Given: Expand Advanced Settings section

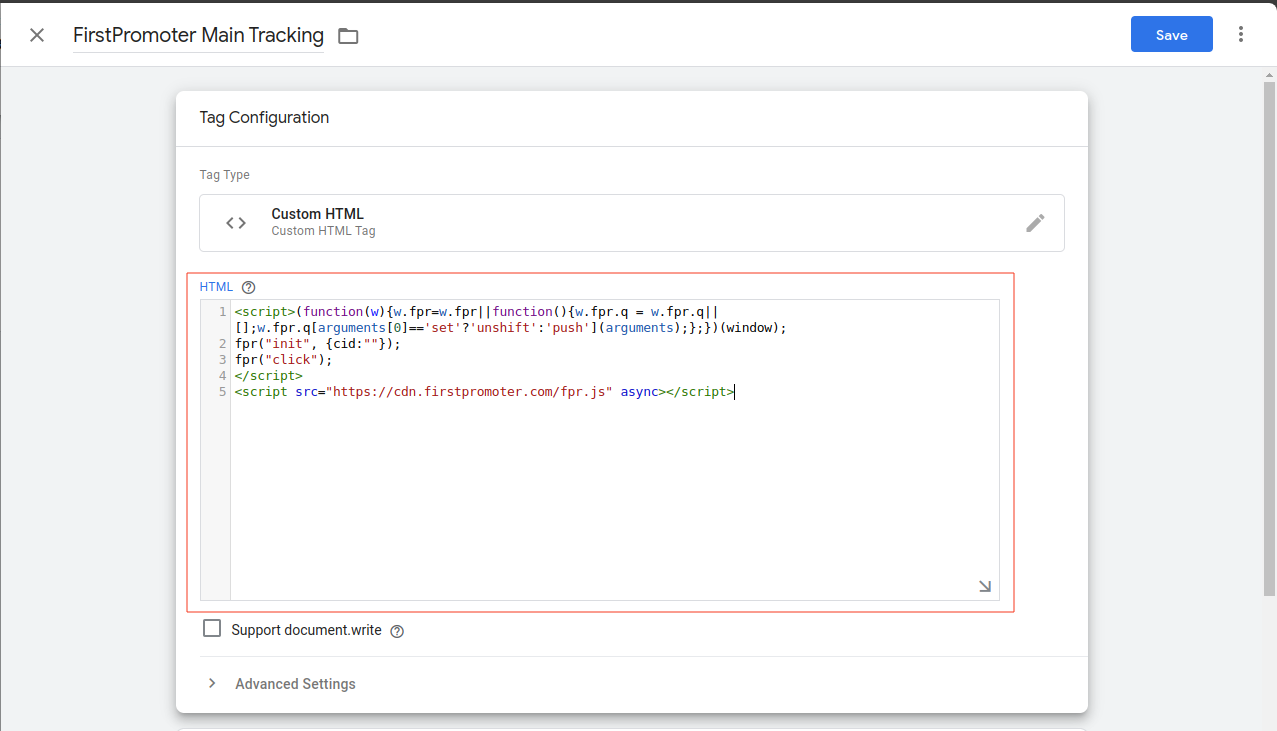Looking at the screenshot, I should pyautogui.click(x=282, y=684).
